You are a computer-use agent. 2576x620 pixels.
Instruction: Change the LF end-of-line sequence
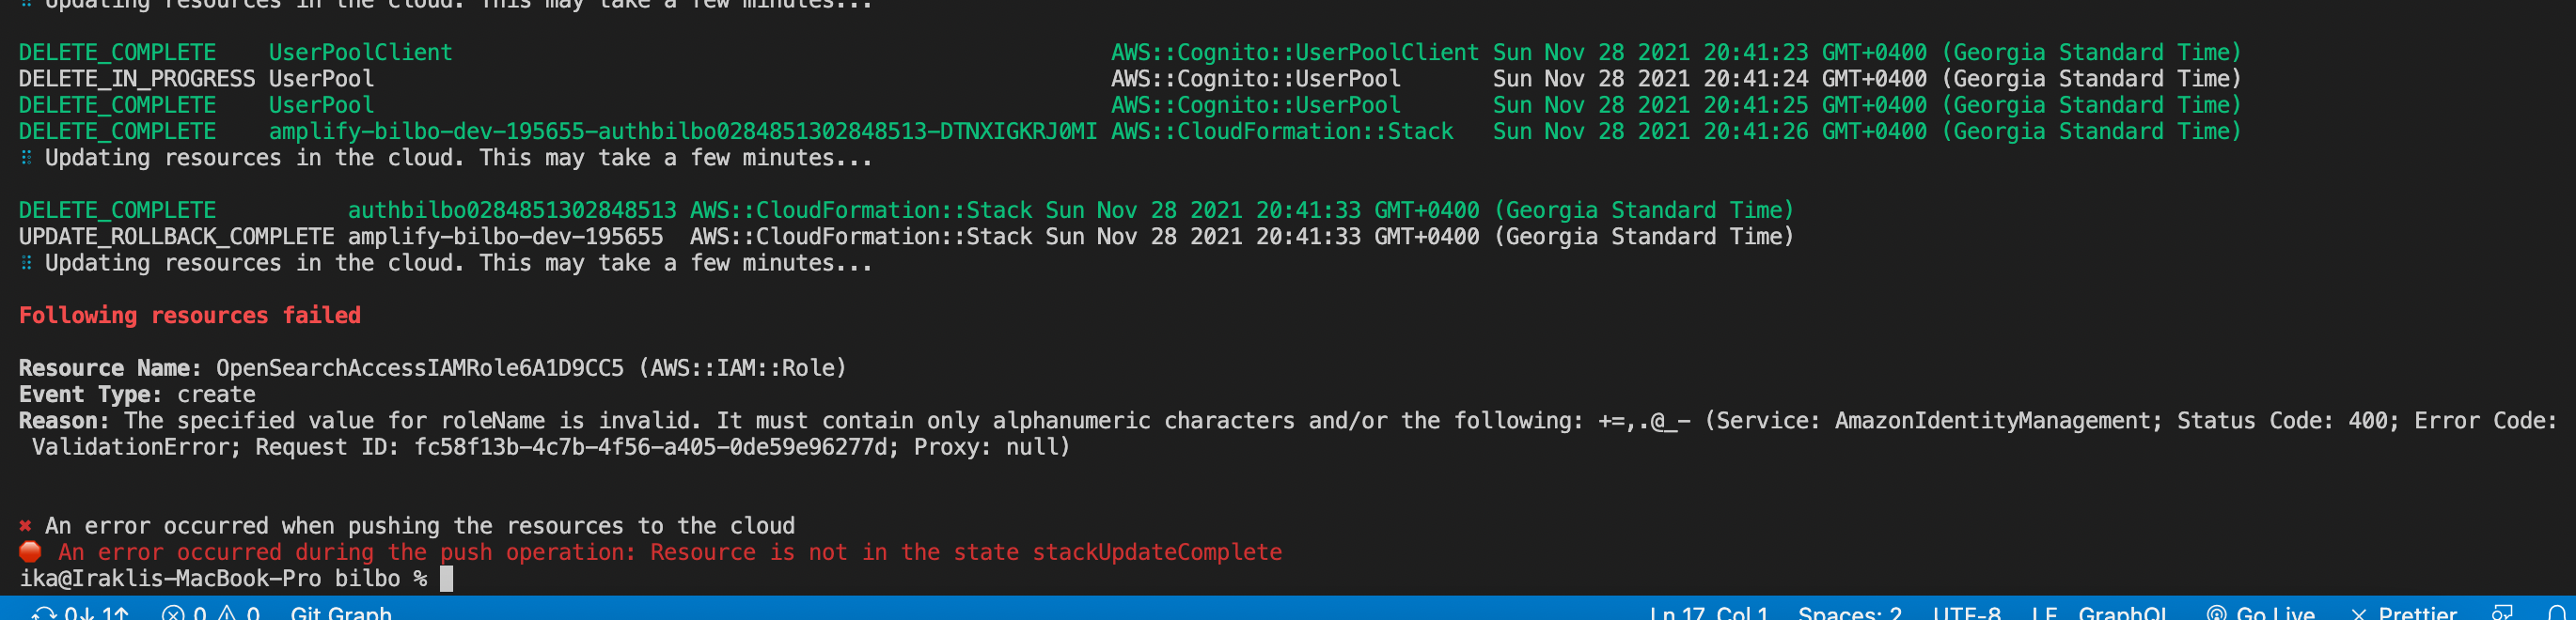click(2044, 612)
